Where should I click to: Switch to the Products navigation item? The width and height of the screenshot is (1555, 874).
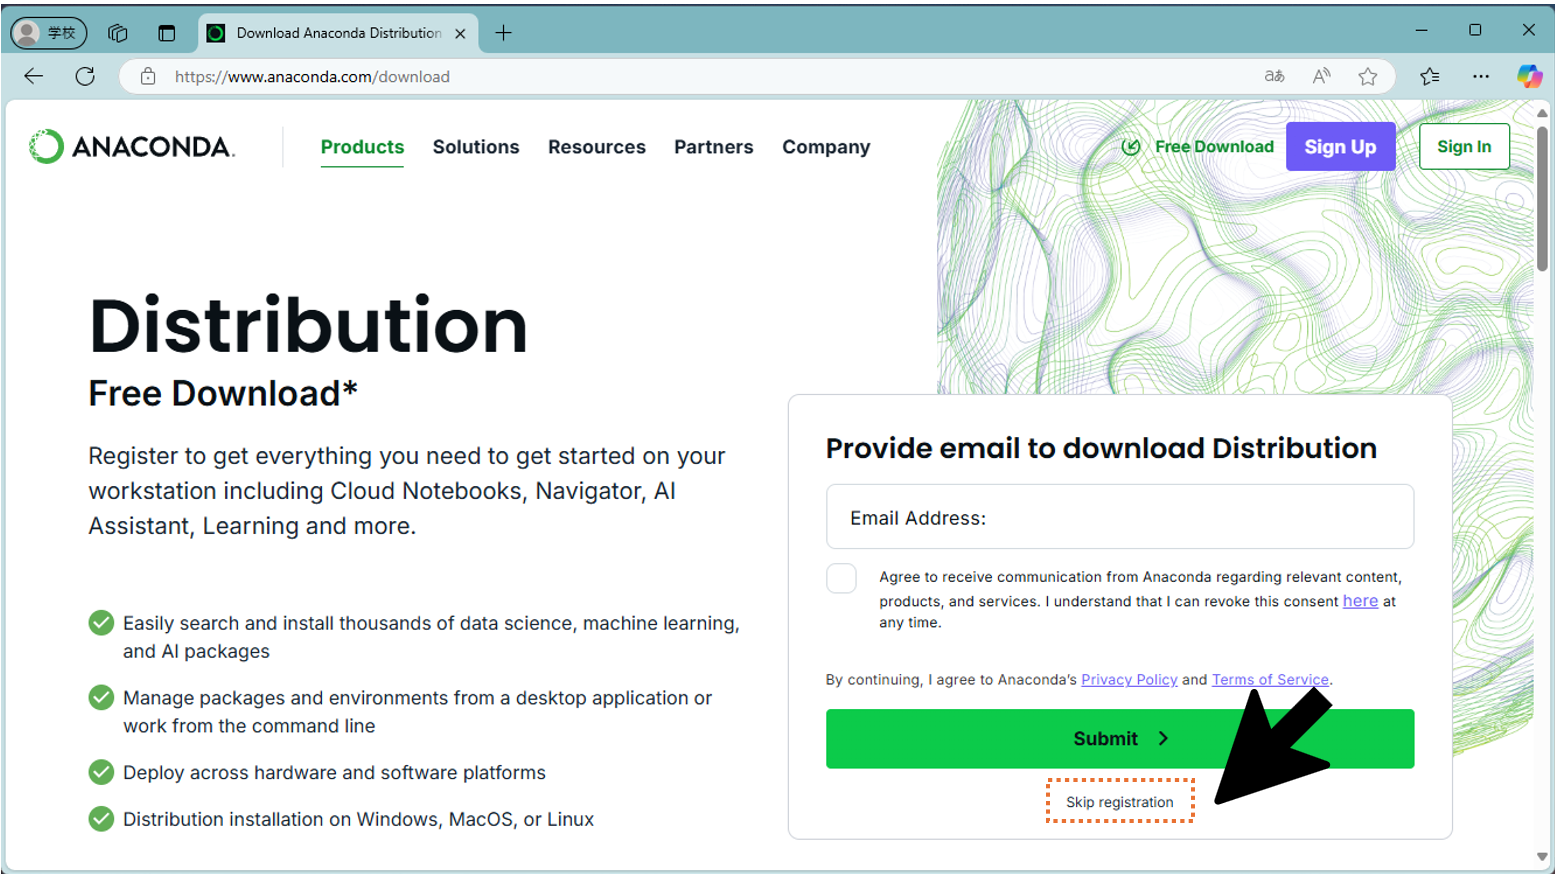(x=362, y=146)
